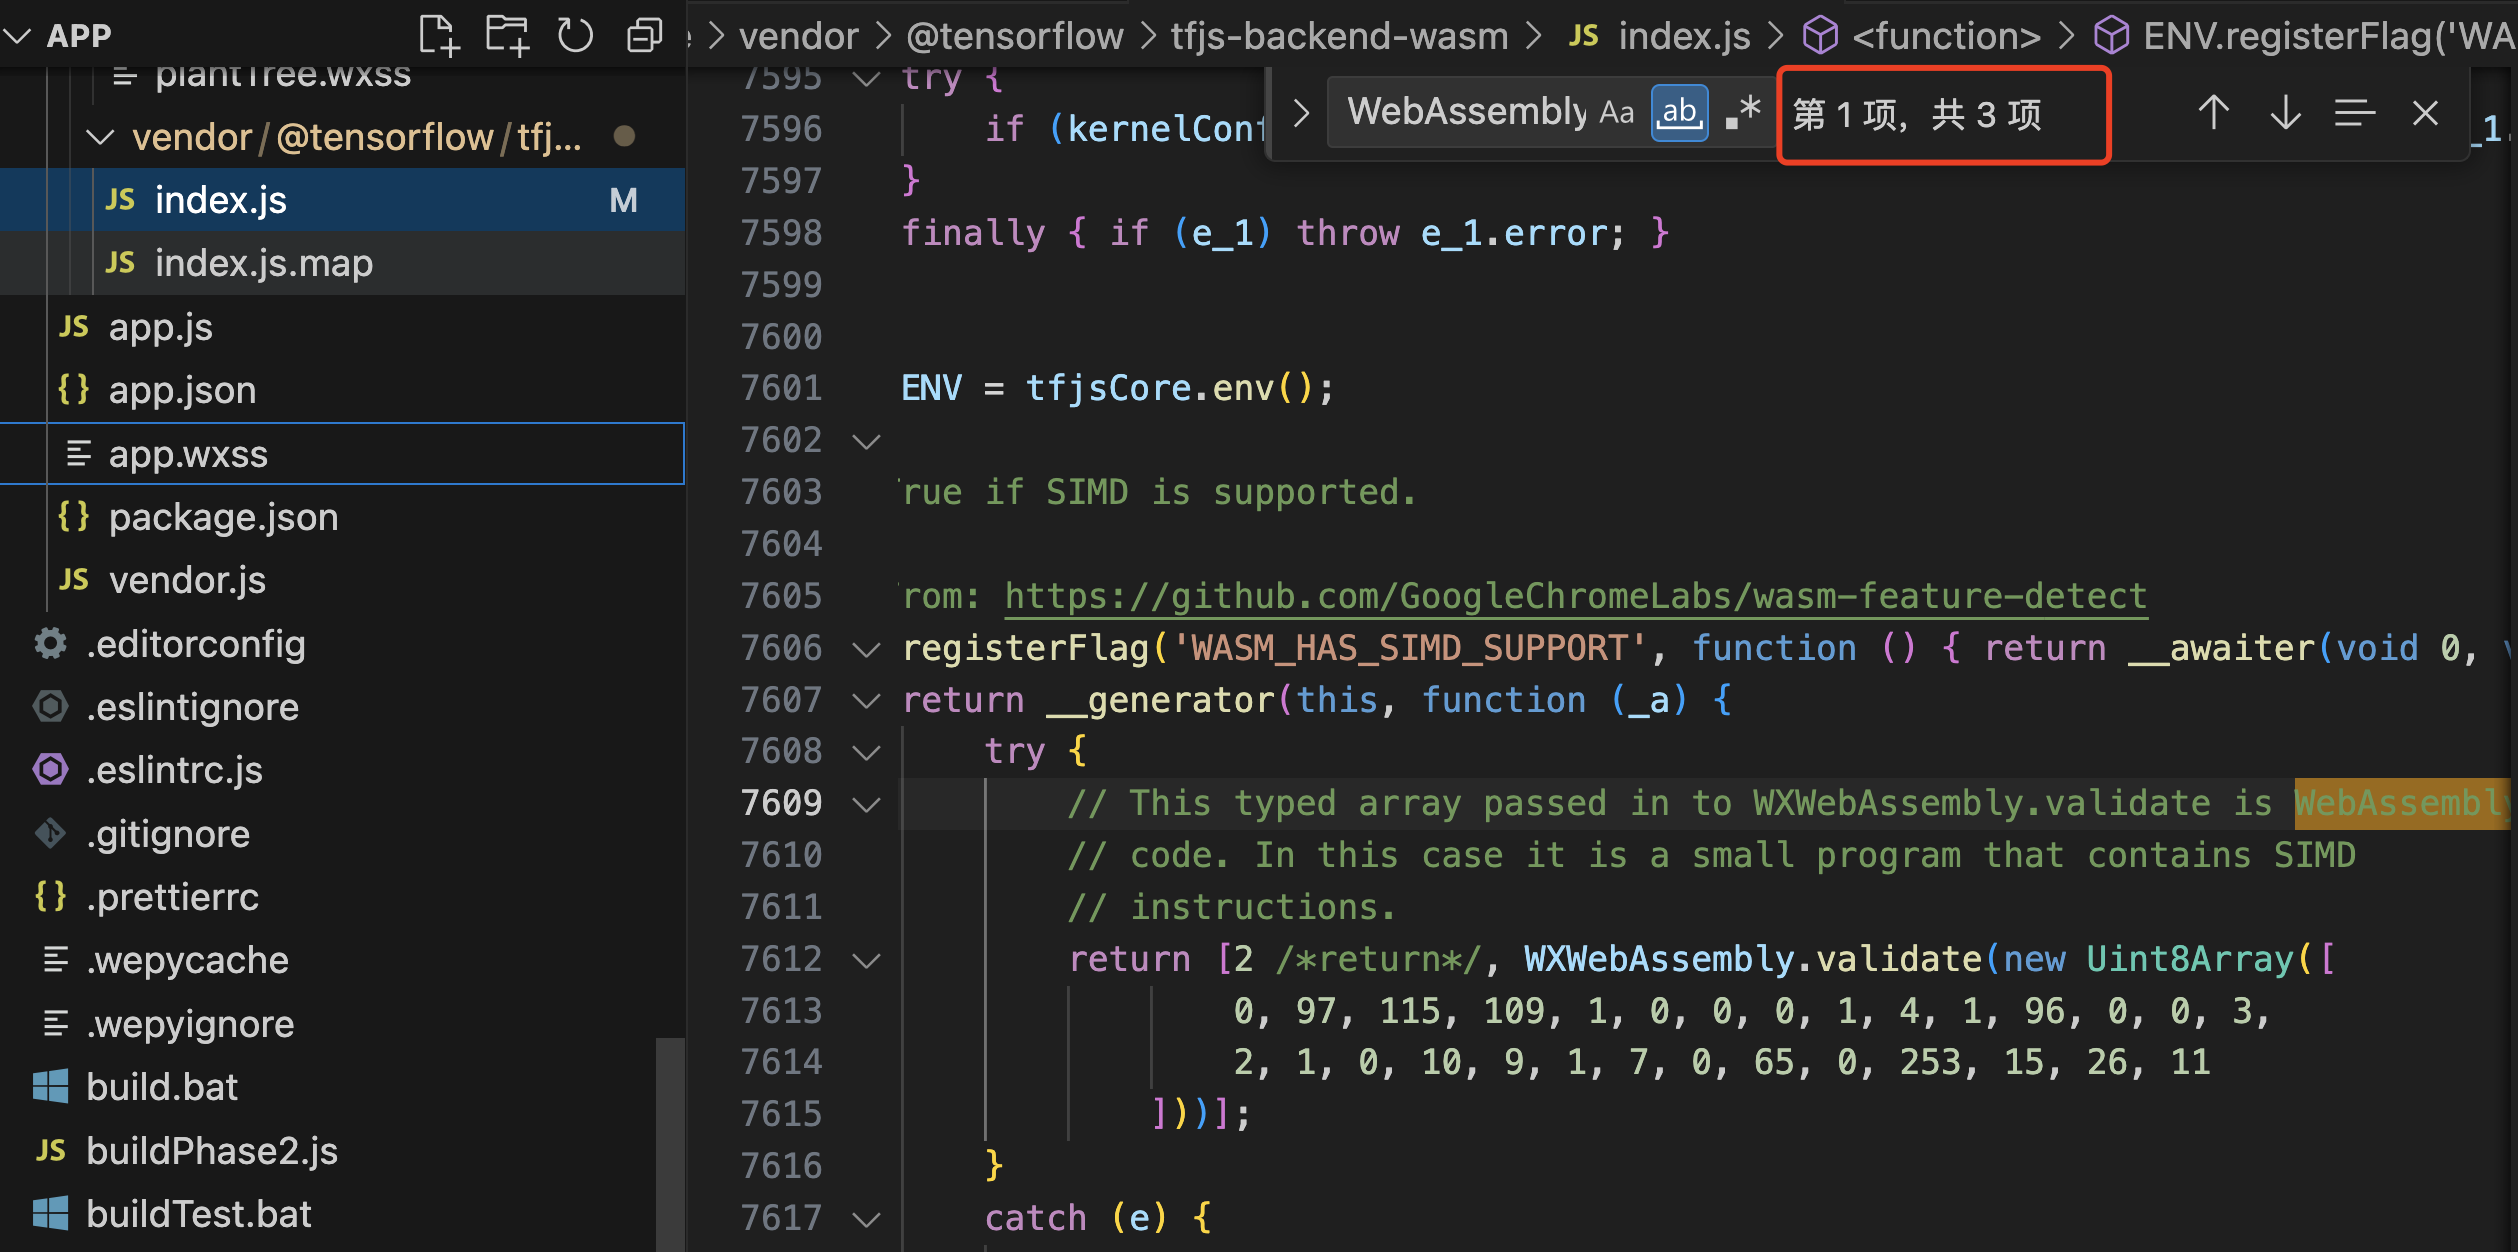Toggle Match Whole Word option
The width and height of the screenshot is (2518, 1252).
point(1679,113)
